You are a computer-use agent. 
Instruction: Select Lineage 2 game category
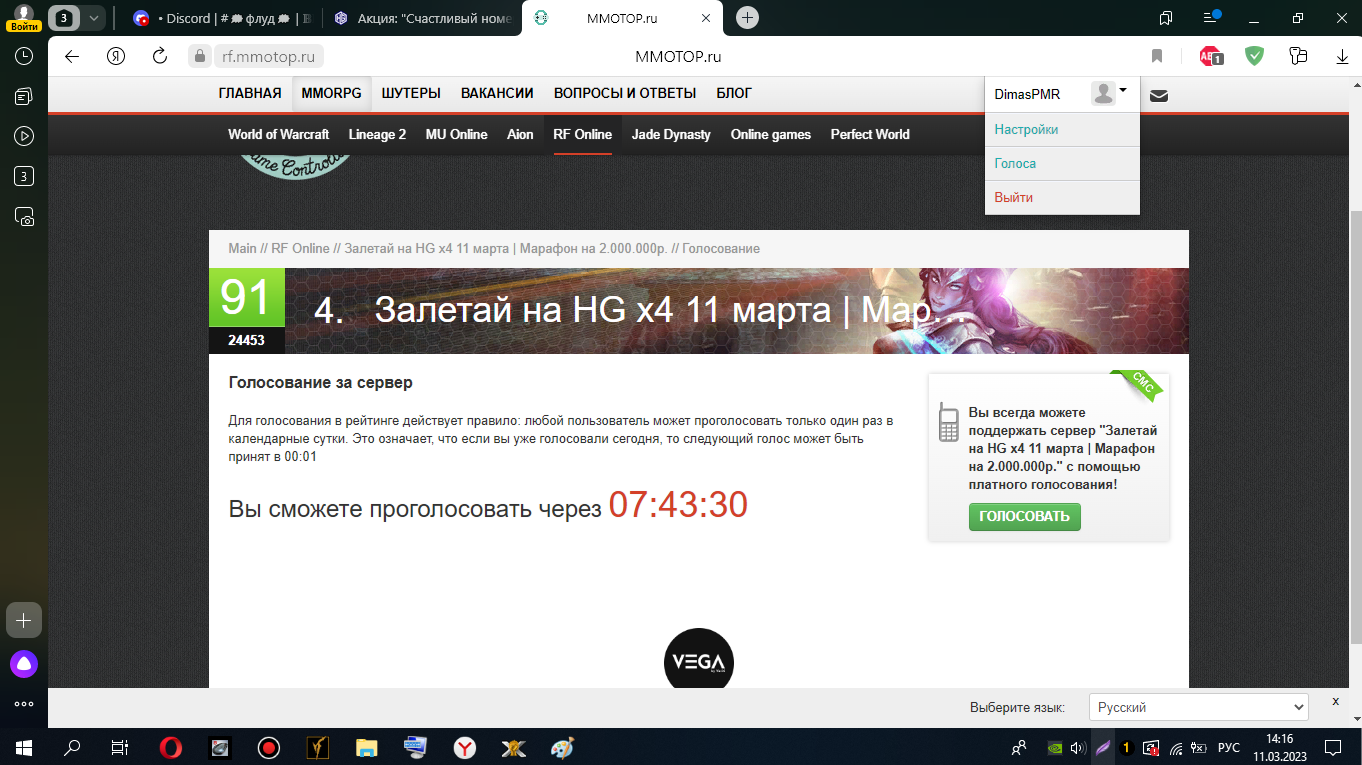click(377, 134)
